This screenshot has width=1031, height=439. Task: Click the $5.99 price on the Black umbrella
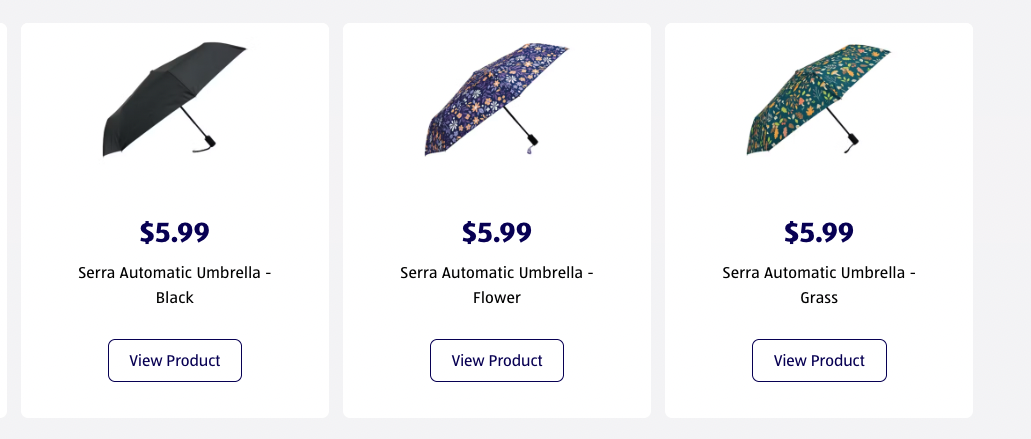(175, 233)
